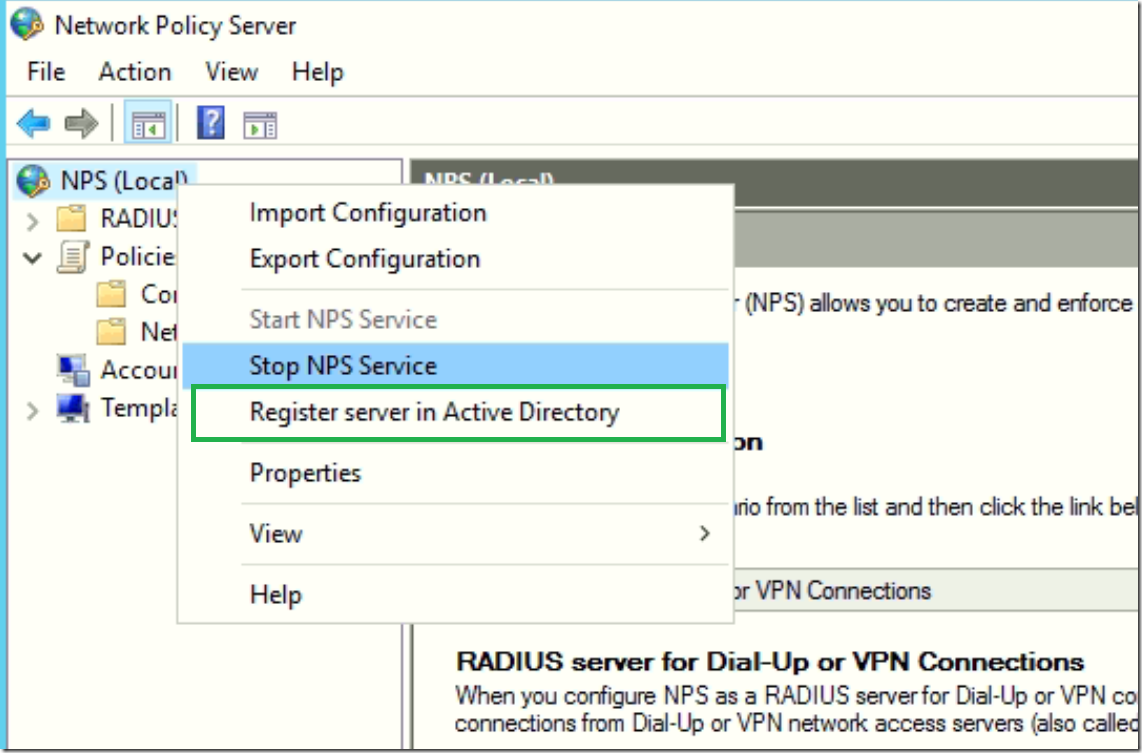Select the NPS (Local) tree root

click(x=124, y=181)
